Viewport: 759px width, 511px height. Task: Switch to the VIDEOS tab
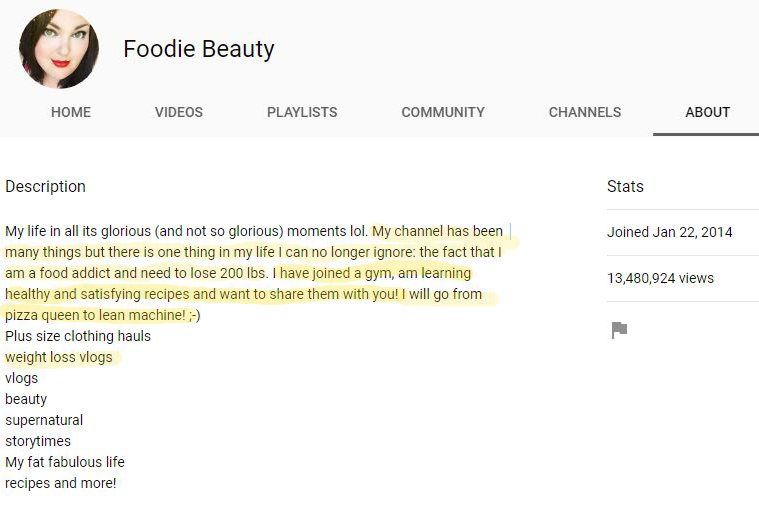click(179, 112)
